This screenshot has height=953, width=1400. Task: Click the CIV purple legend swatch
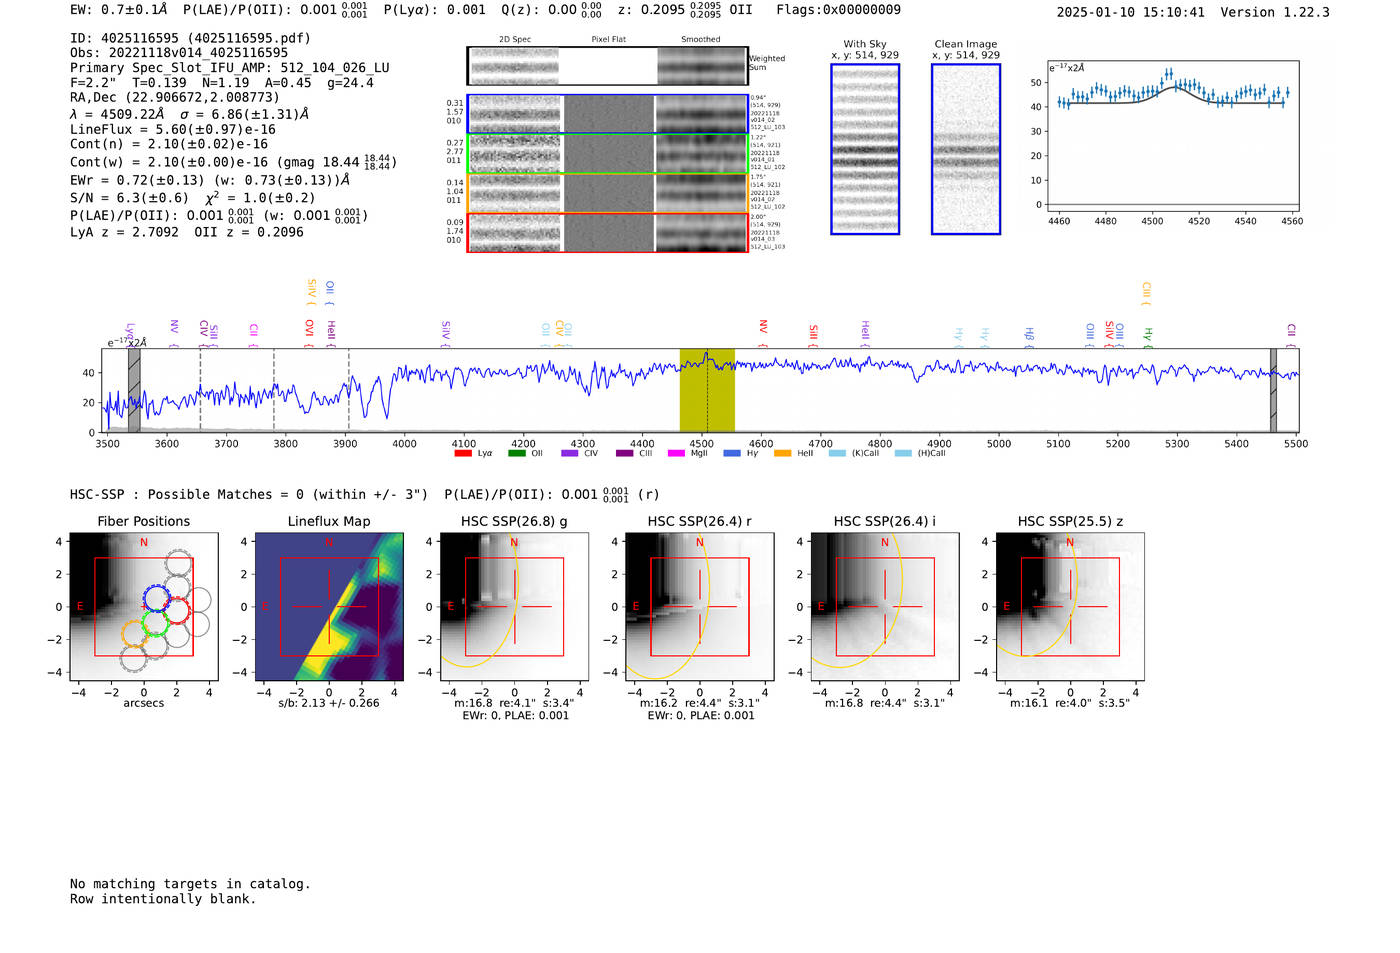tap(570, 453)
